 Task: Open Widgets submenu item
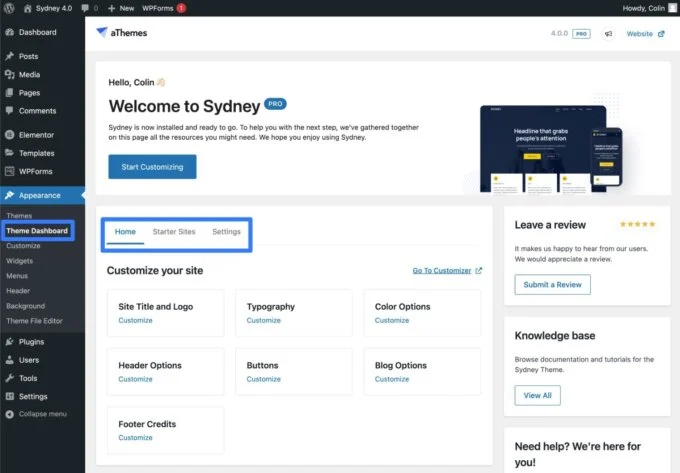click(20, 261)
